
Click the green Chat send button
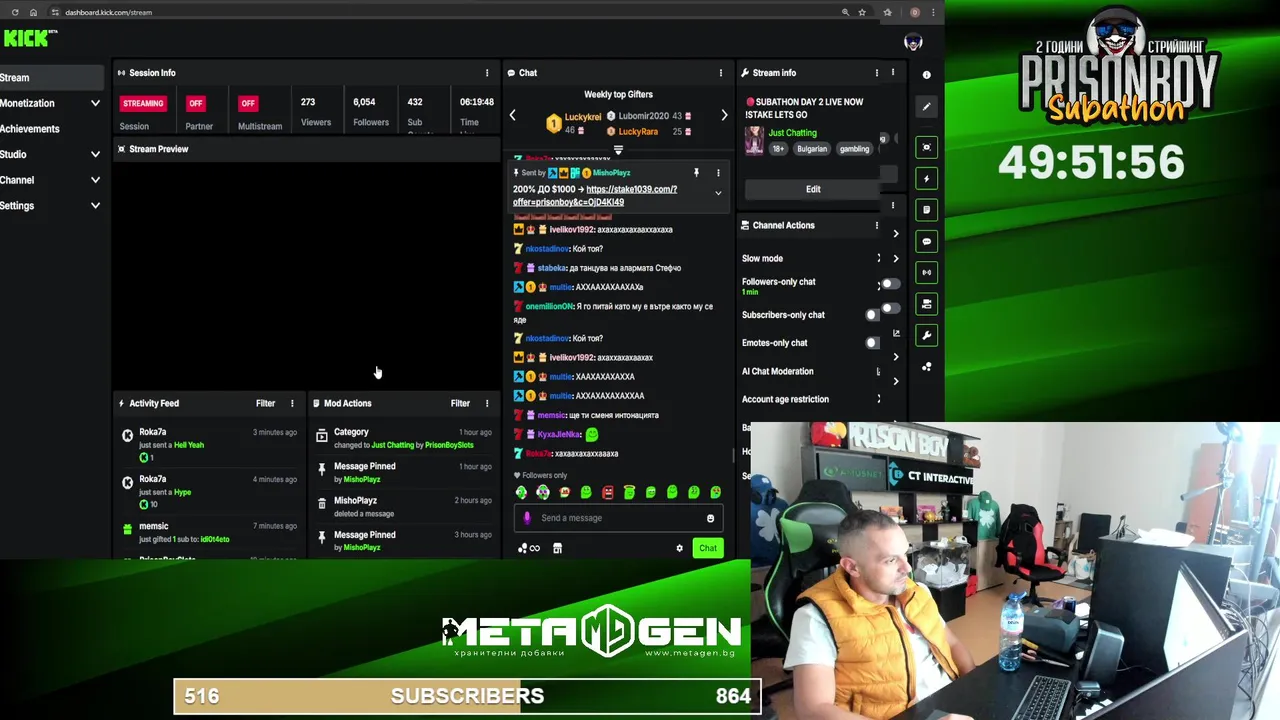pos(708,548)
